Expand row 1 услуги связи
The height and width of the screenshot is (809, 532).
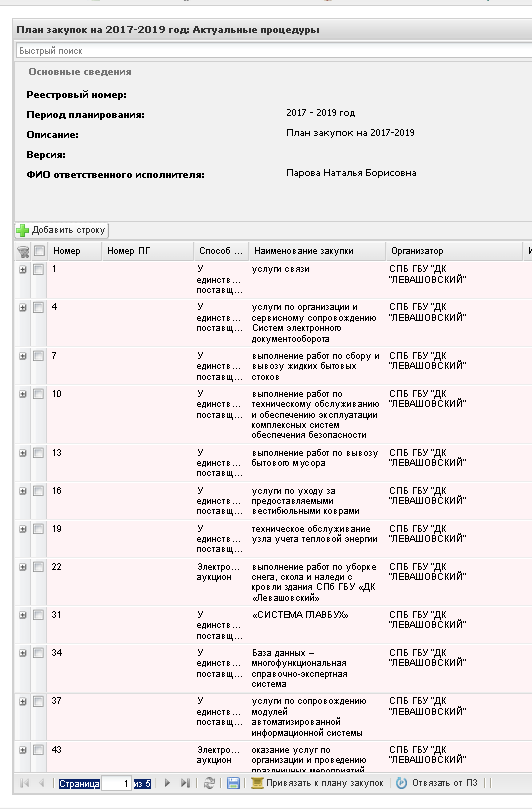(23, 269)
